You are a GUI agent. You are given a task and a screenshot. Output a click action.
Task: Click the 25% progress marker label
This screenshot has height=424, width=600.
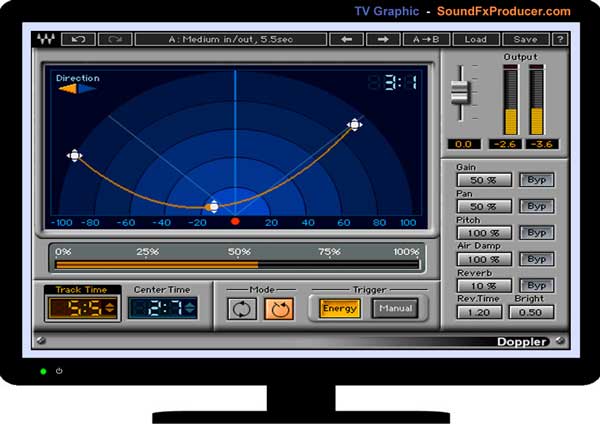(148, 252)
